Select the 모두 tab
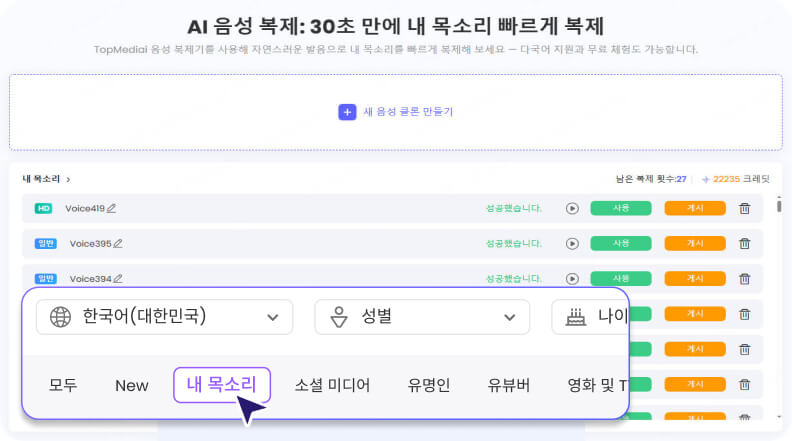 pos(63,385)
